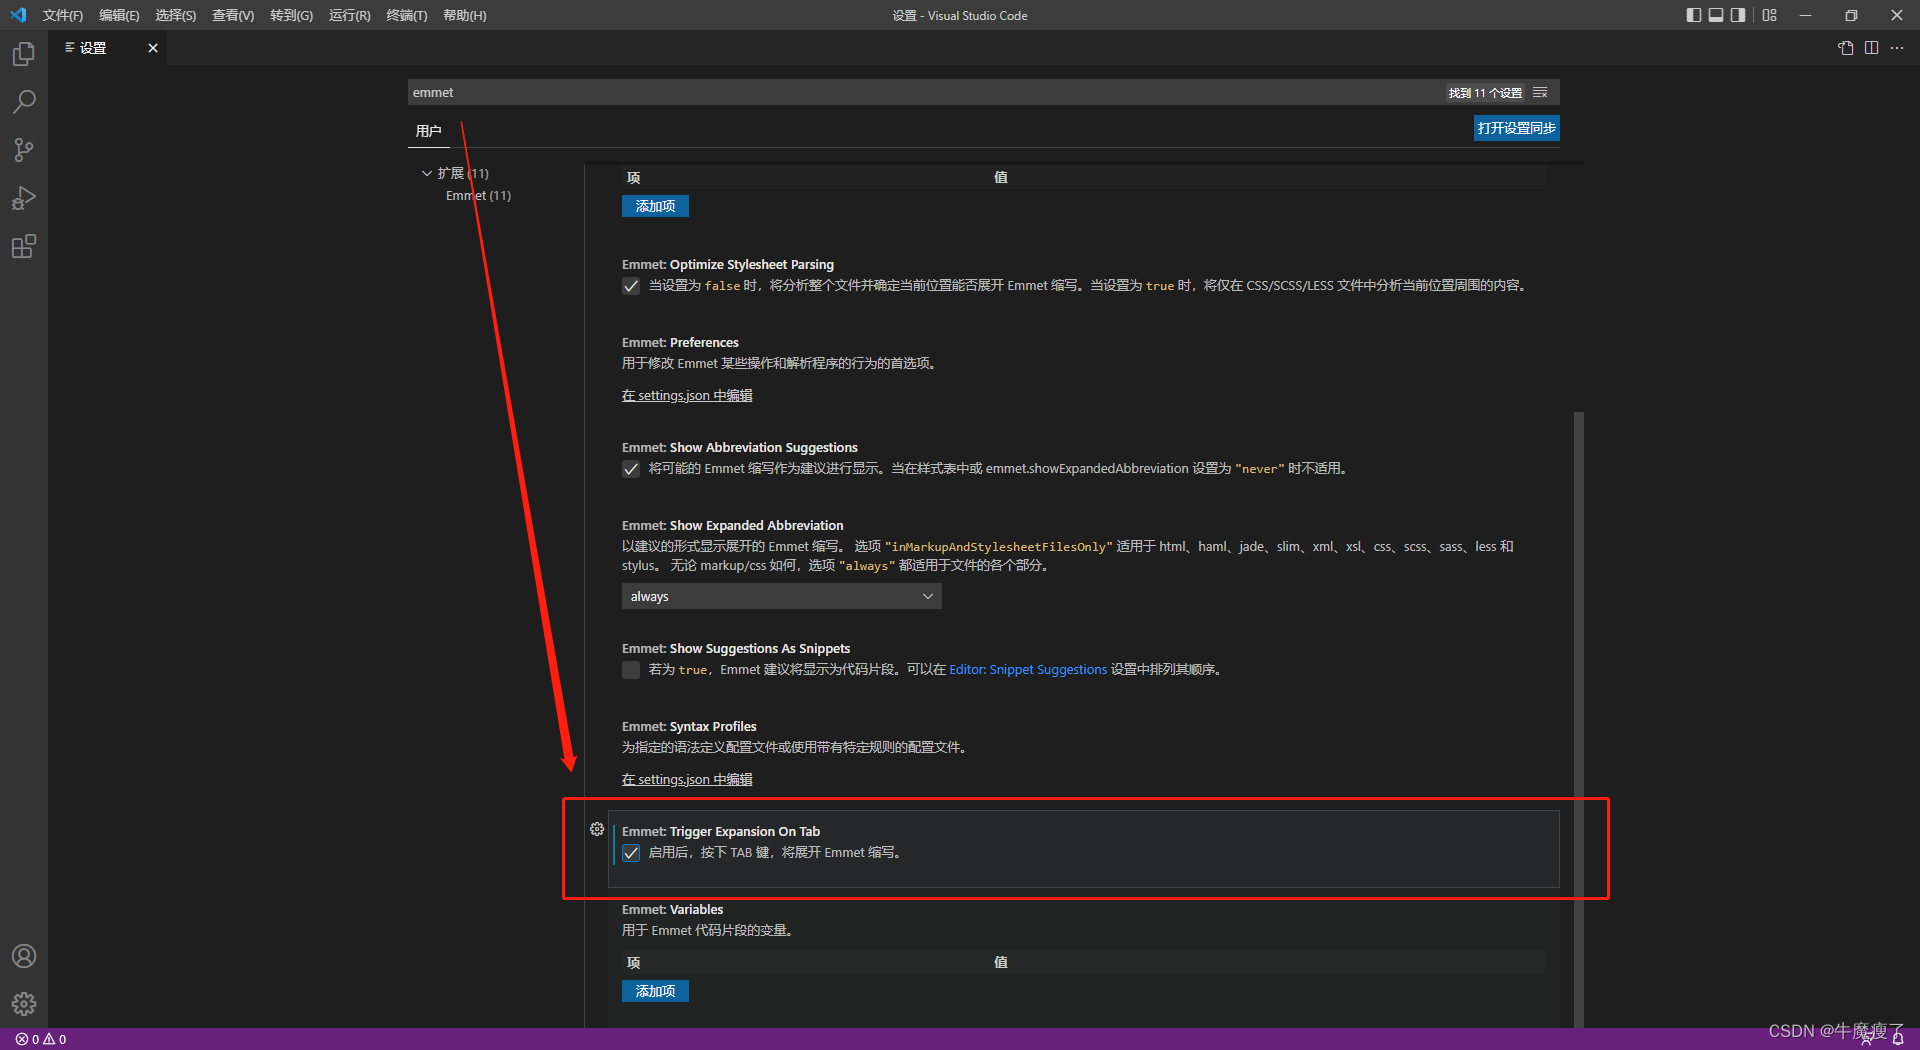
Task: Toggle Show Abbreviation Suggestions checkbox
Action: coord(631,469)
